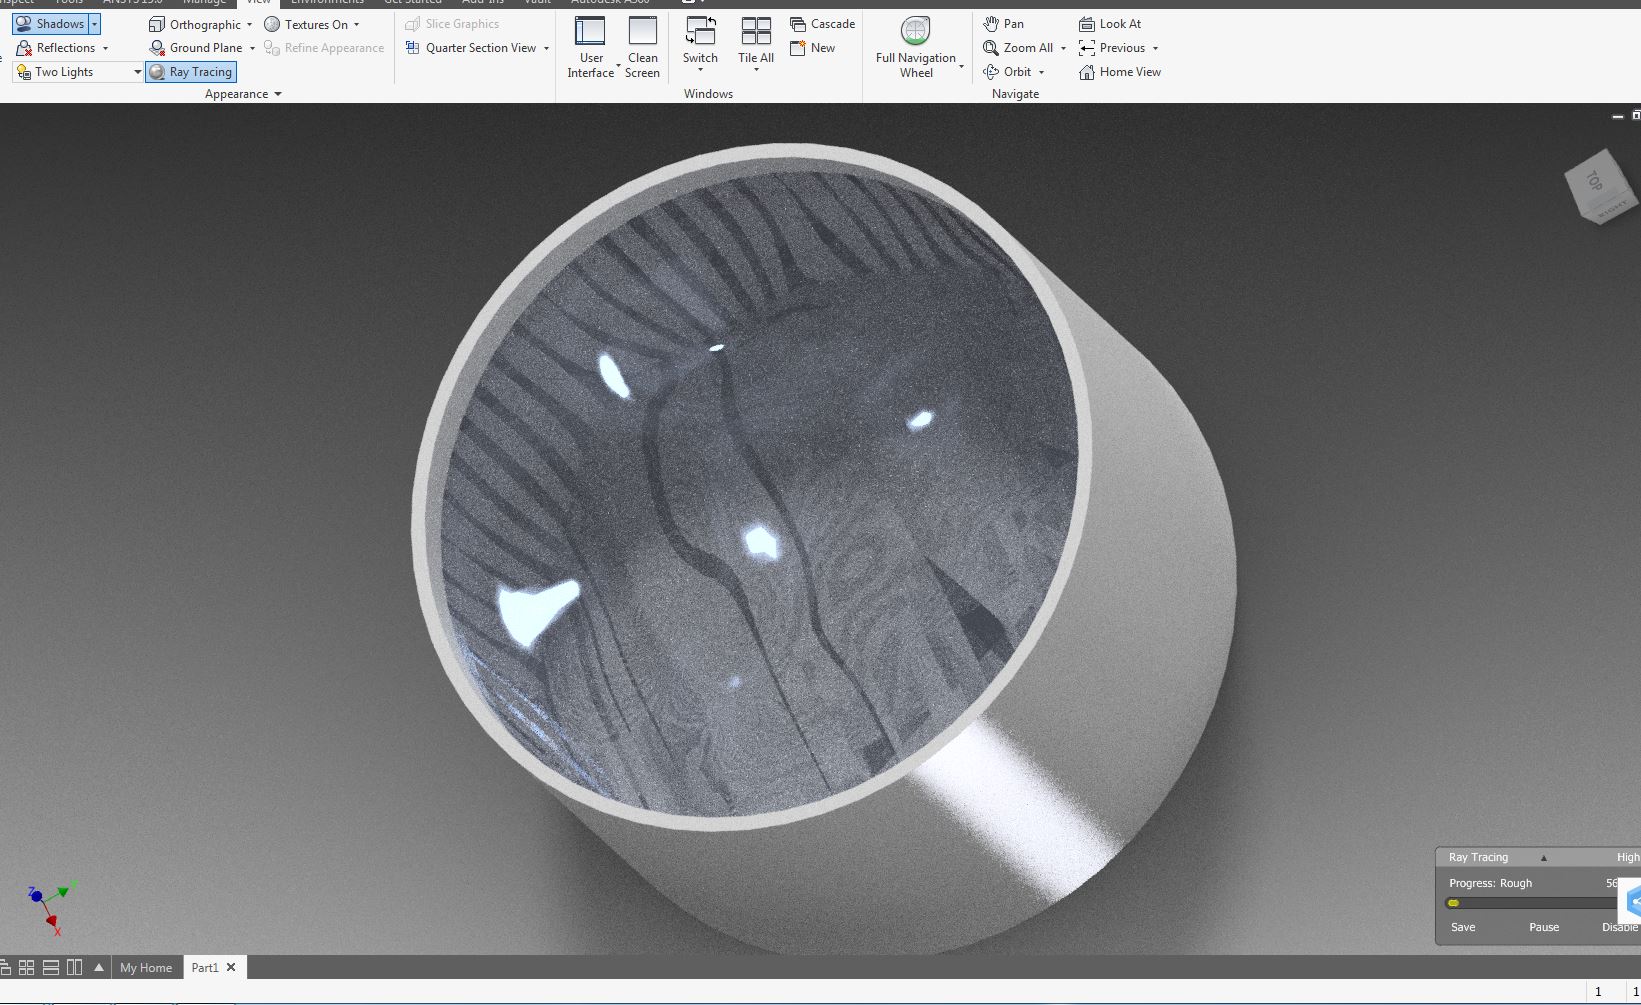Toggle Ray Tracing rendering mode

191,72
